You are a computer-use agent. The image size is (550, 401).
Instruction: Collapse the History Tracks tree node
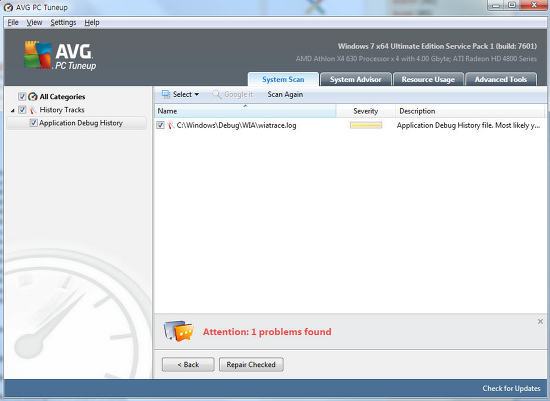(13, 111)
